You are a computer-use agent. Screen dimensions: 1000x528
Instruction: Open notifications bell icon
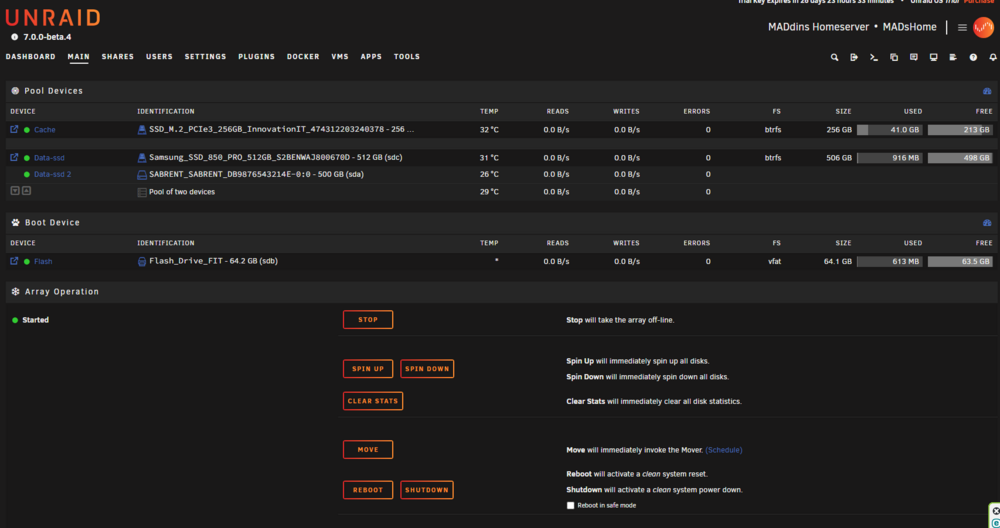993,57
